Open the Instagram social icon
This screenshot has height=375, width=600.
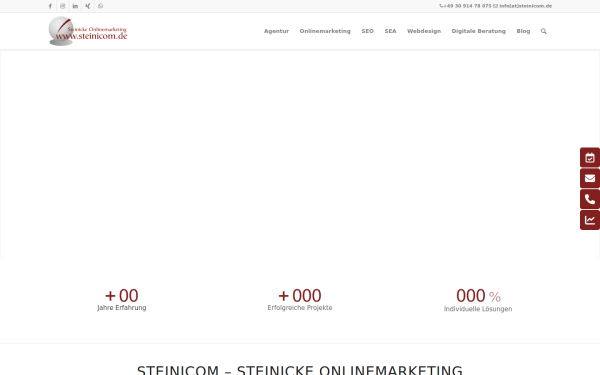tap(63, 6)
